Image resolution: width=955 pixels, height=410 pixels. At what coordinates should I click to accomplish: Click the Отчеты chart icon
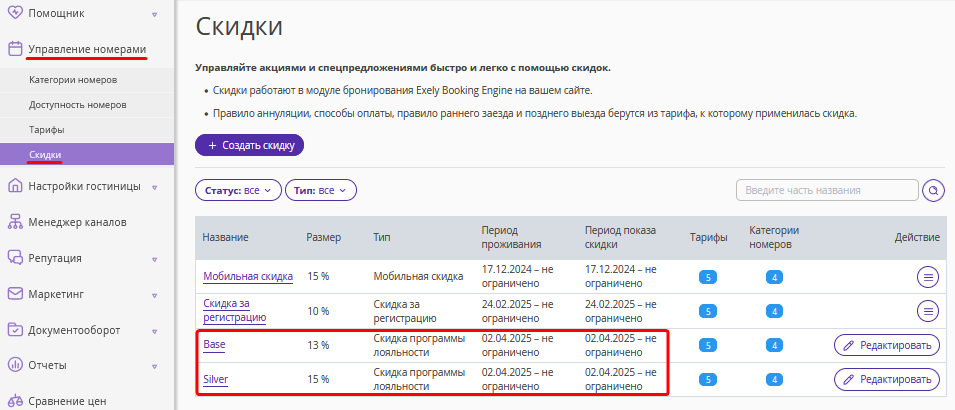(15, 366)
